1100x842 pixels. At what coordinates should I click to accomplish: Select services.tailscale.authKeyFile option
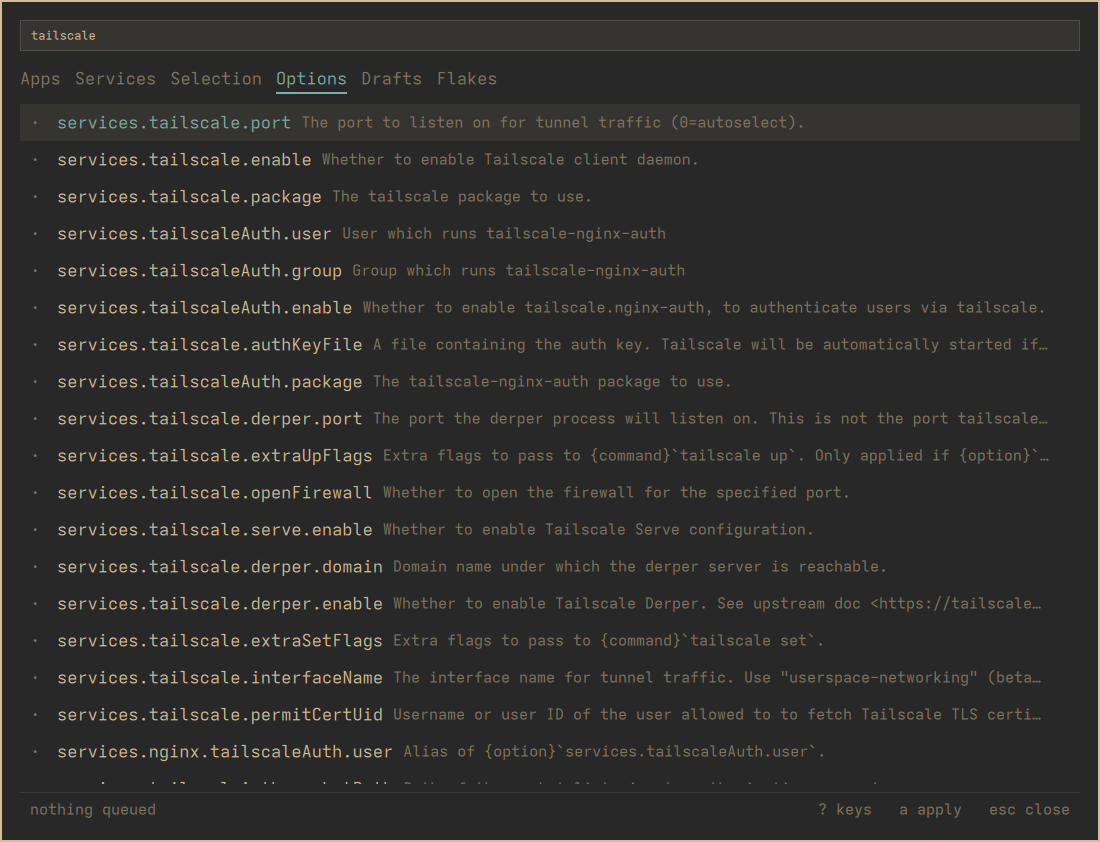click(549, 345)
